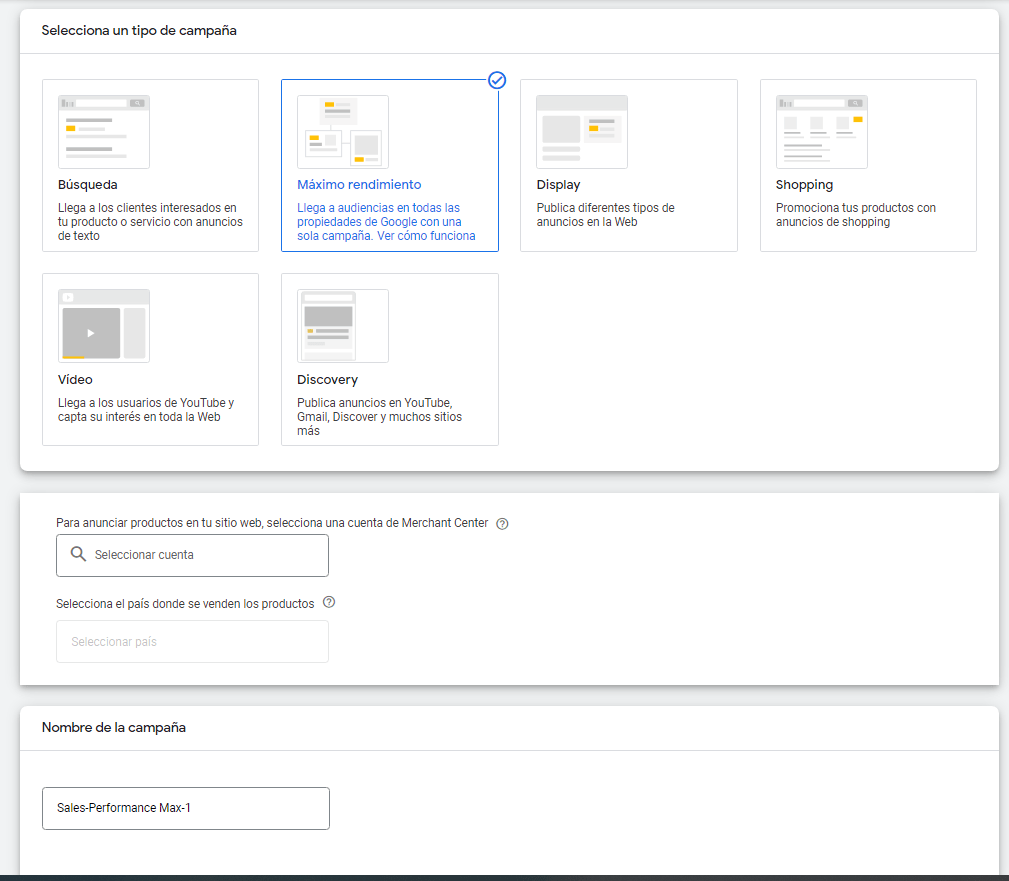
Task: Toggle the blue checkmark on Máximo rendimiento
Action: click(497, 80)
